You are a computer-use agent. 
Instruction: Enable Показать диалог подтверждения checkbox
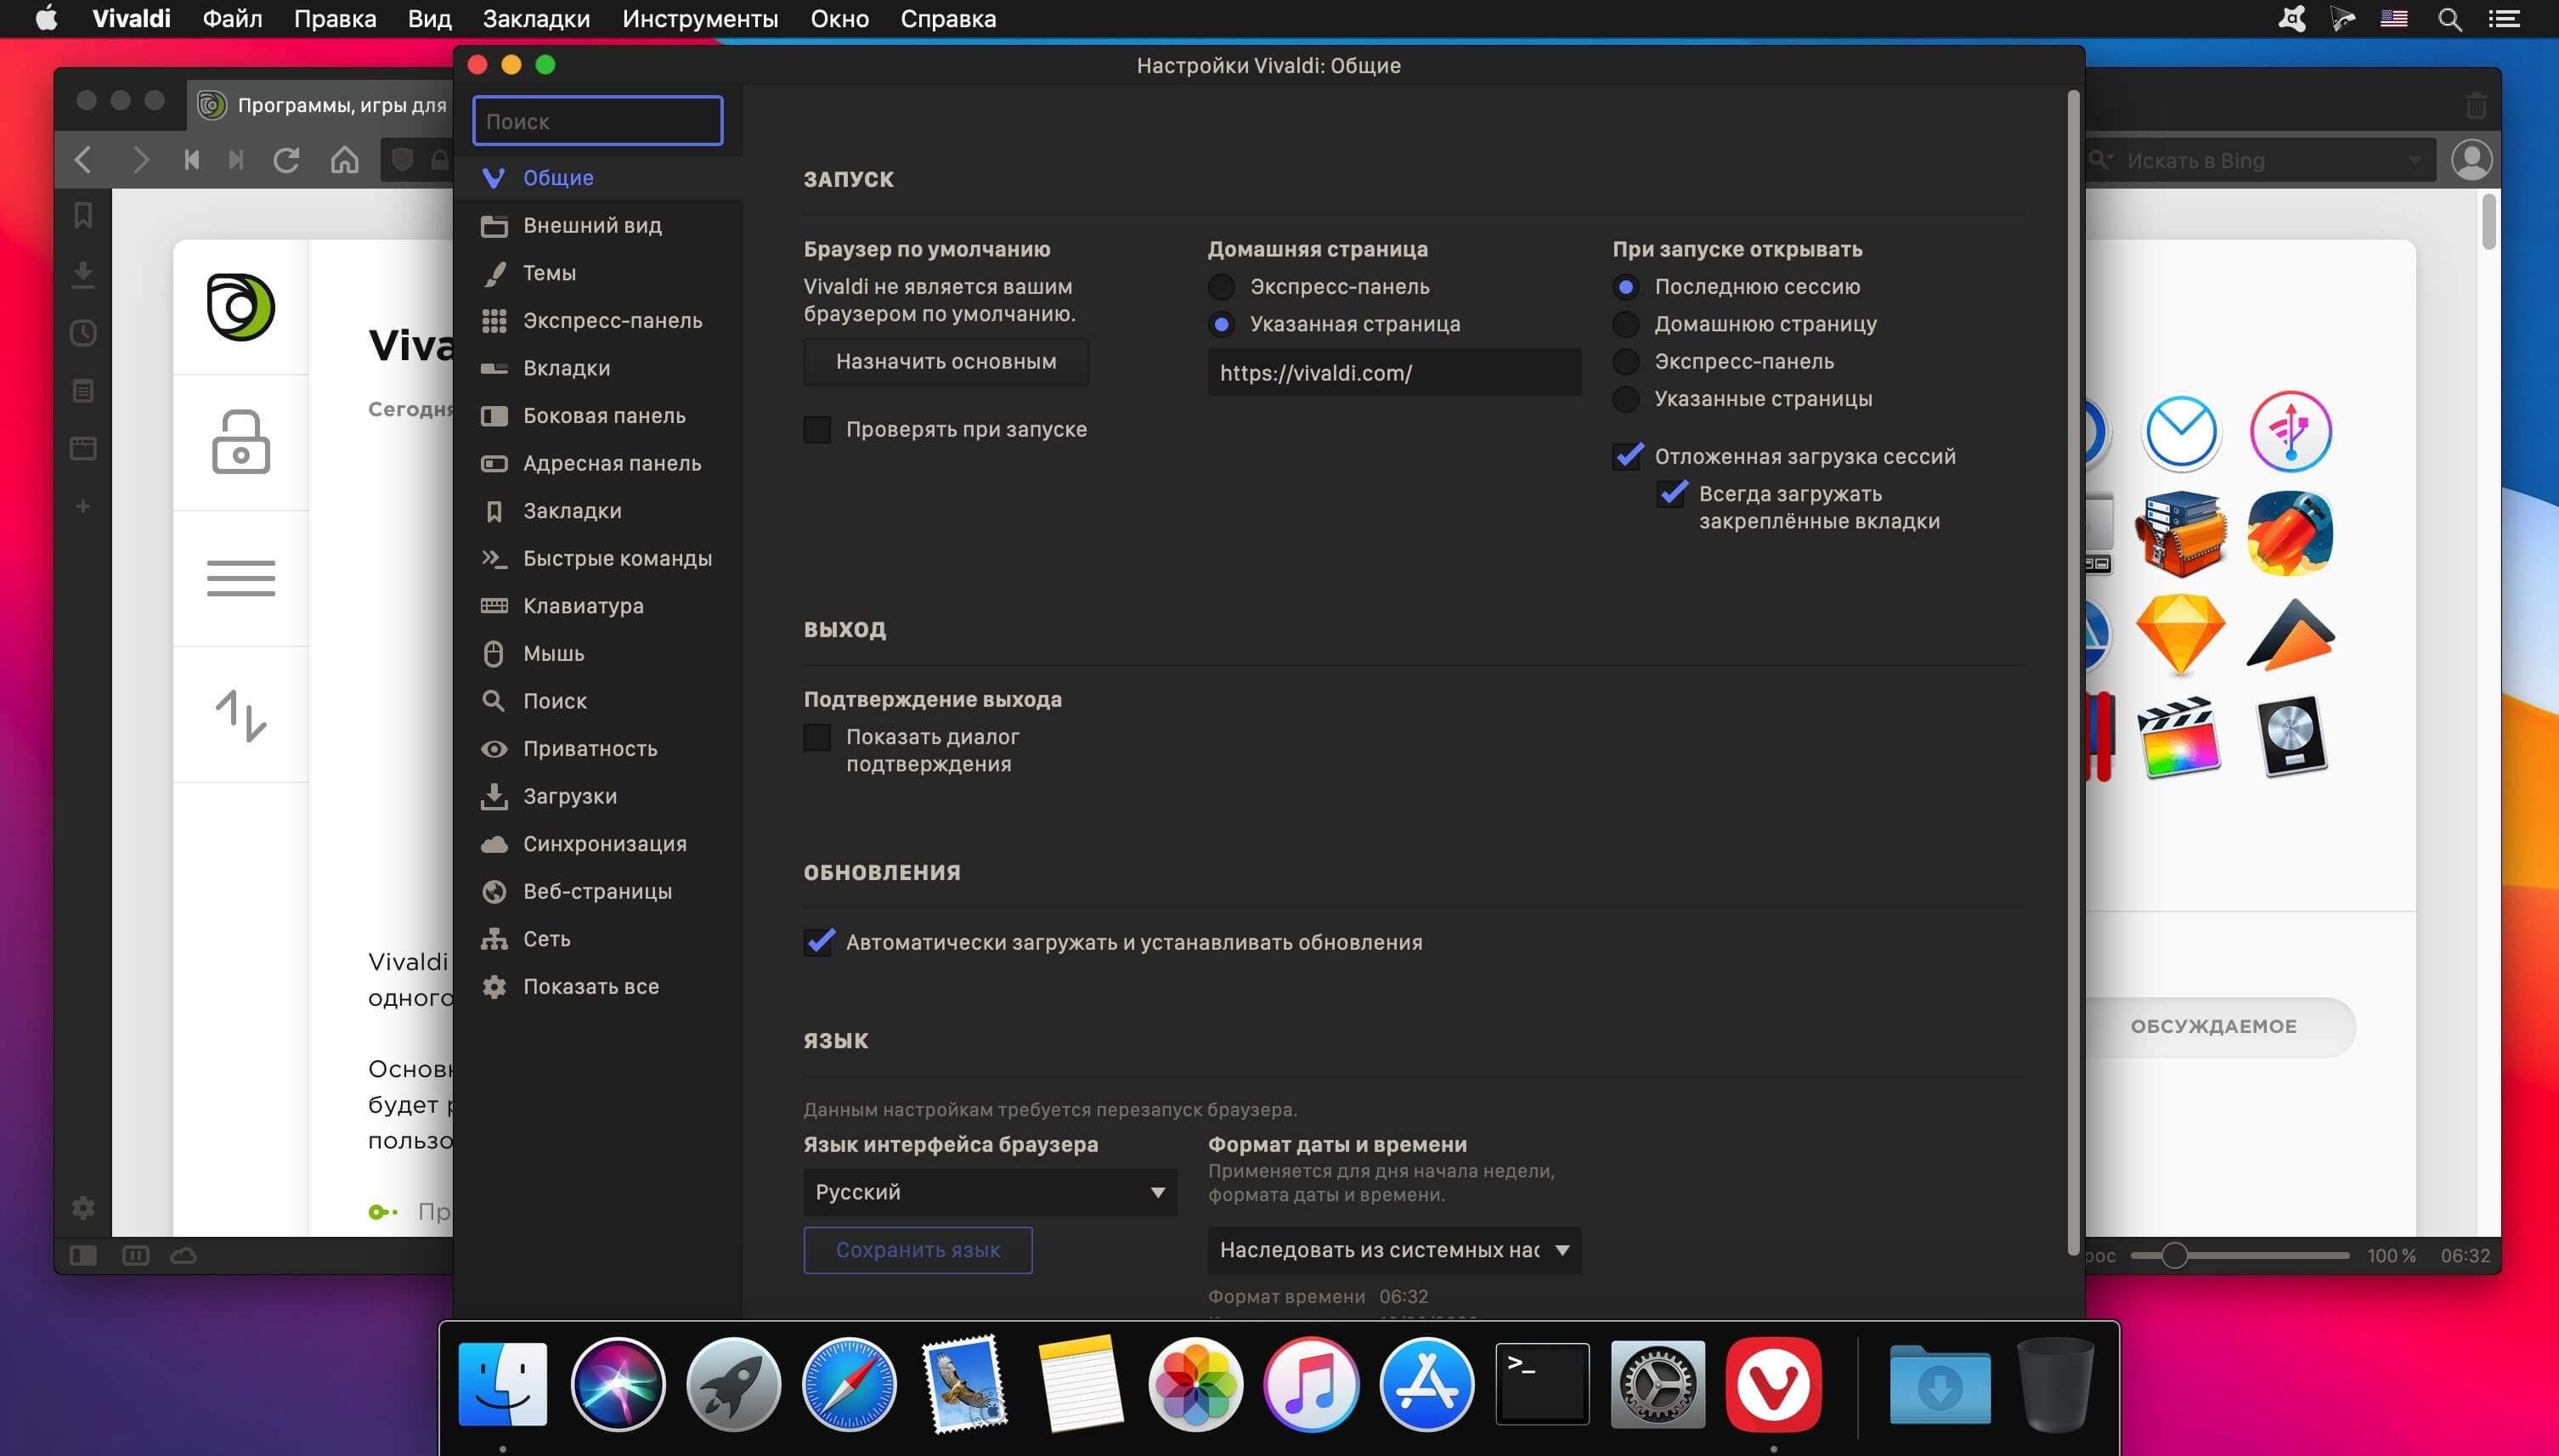click(x=817, y=738)
